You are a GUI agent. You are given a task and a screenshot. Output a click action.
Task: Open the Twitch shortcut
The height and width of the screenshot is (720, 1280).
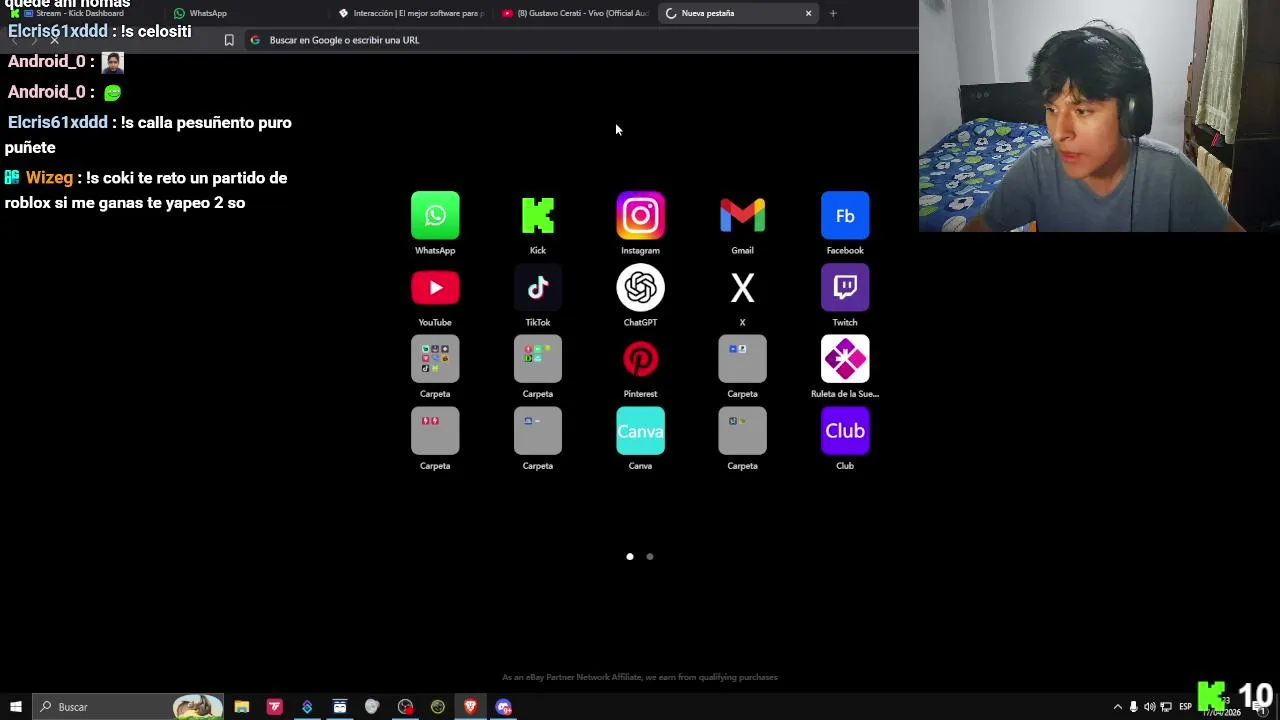(845, 288)
